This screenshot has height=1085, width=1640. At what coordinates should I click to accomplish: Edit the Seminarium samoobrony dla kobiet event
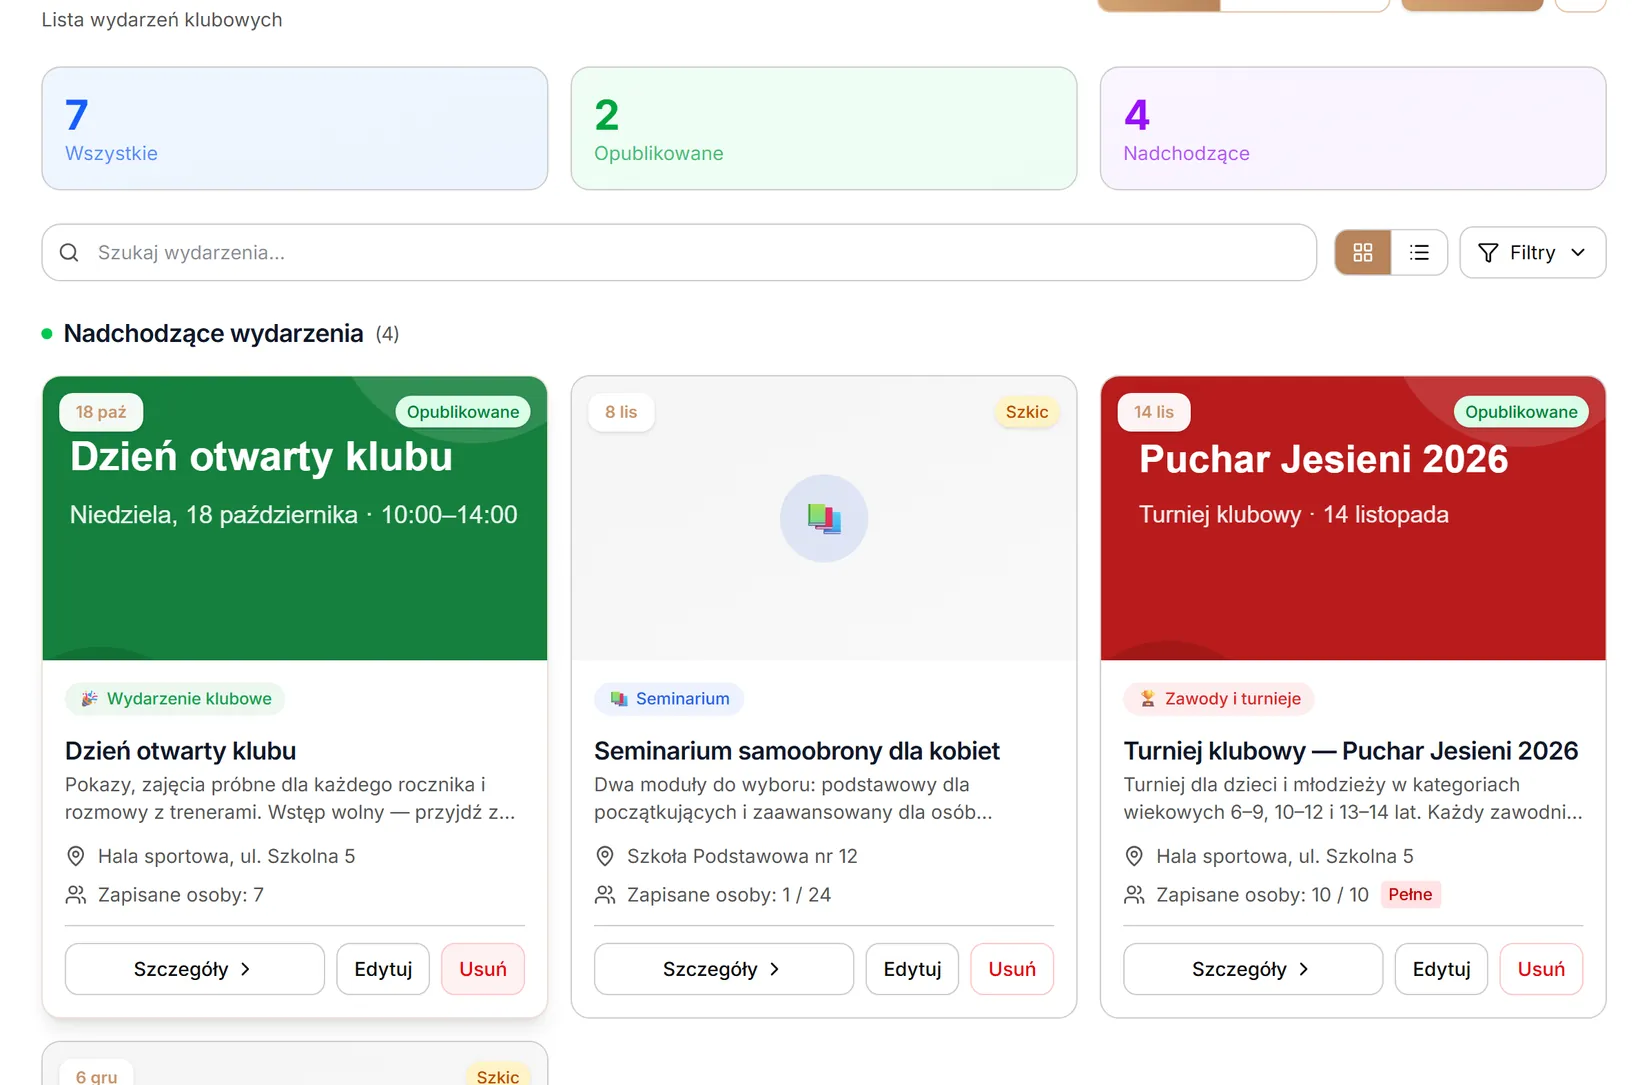pyautogui.click(x=912, y=969)
